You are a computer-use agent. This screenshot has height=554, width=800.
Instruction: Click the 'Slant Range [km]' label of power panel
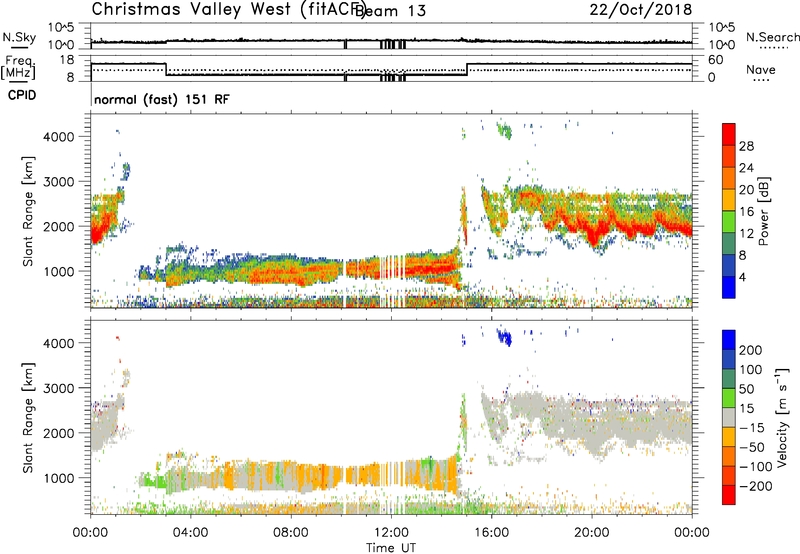(28, 211)
